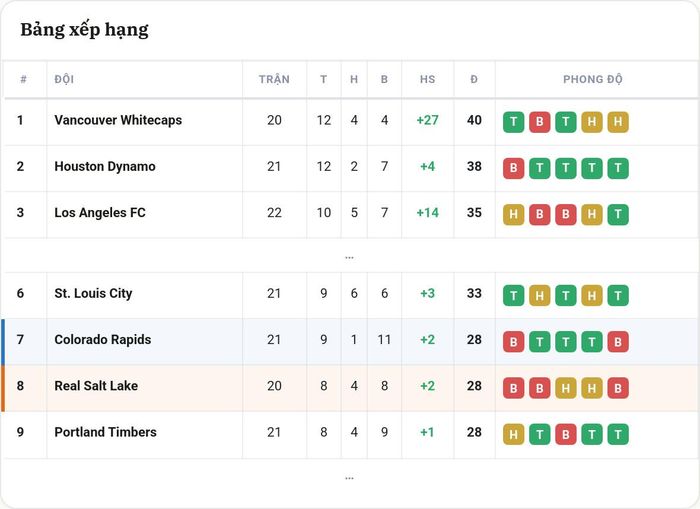Click the ĐỘI column header
The image size is (700, 509).
click(64, 79)
